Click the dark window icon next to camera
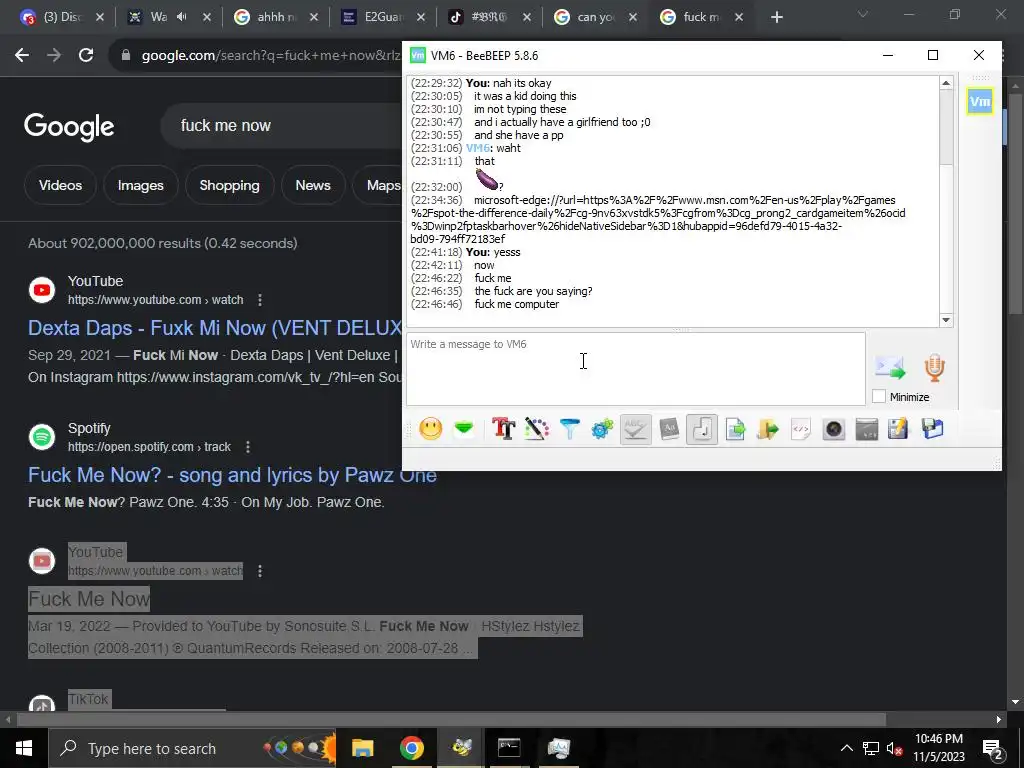Screen dimensions: 1024x768 [867, 429]
